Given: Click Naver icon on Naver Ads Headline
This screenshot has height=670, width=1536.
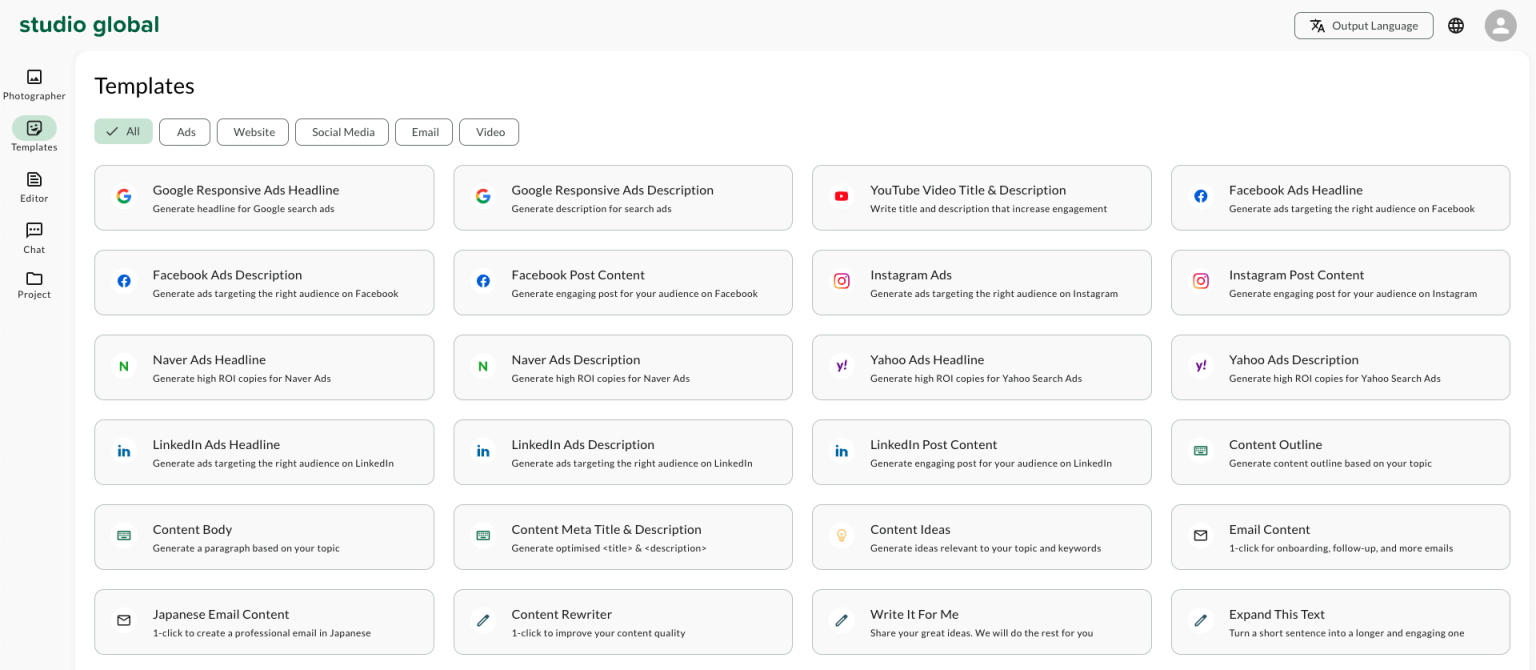Looking at the screenshot, I should click(124, 367).
